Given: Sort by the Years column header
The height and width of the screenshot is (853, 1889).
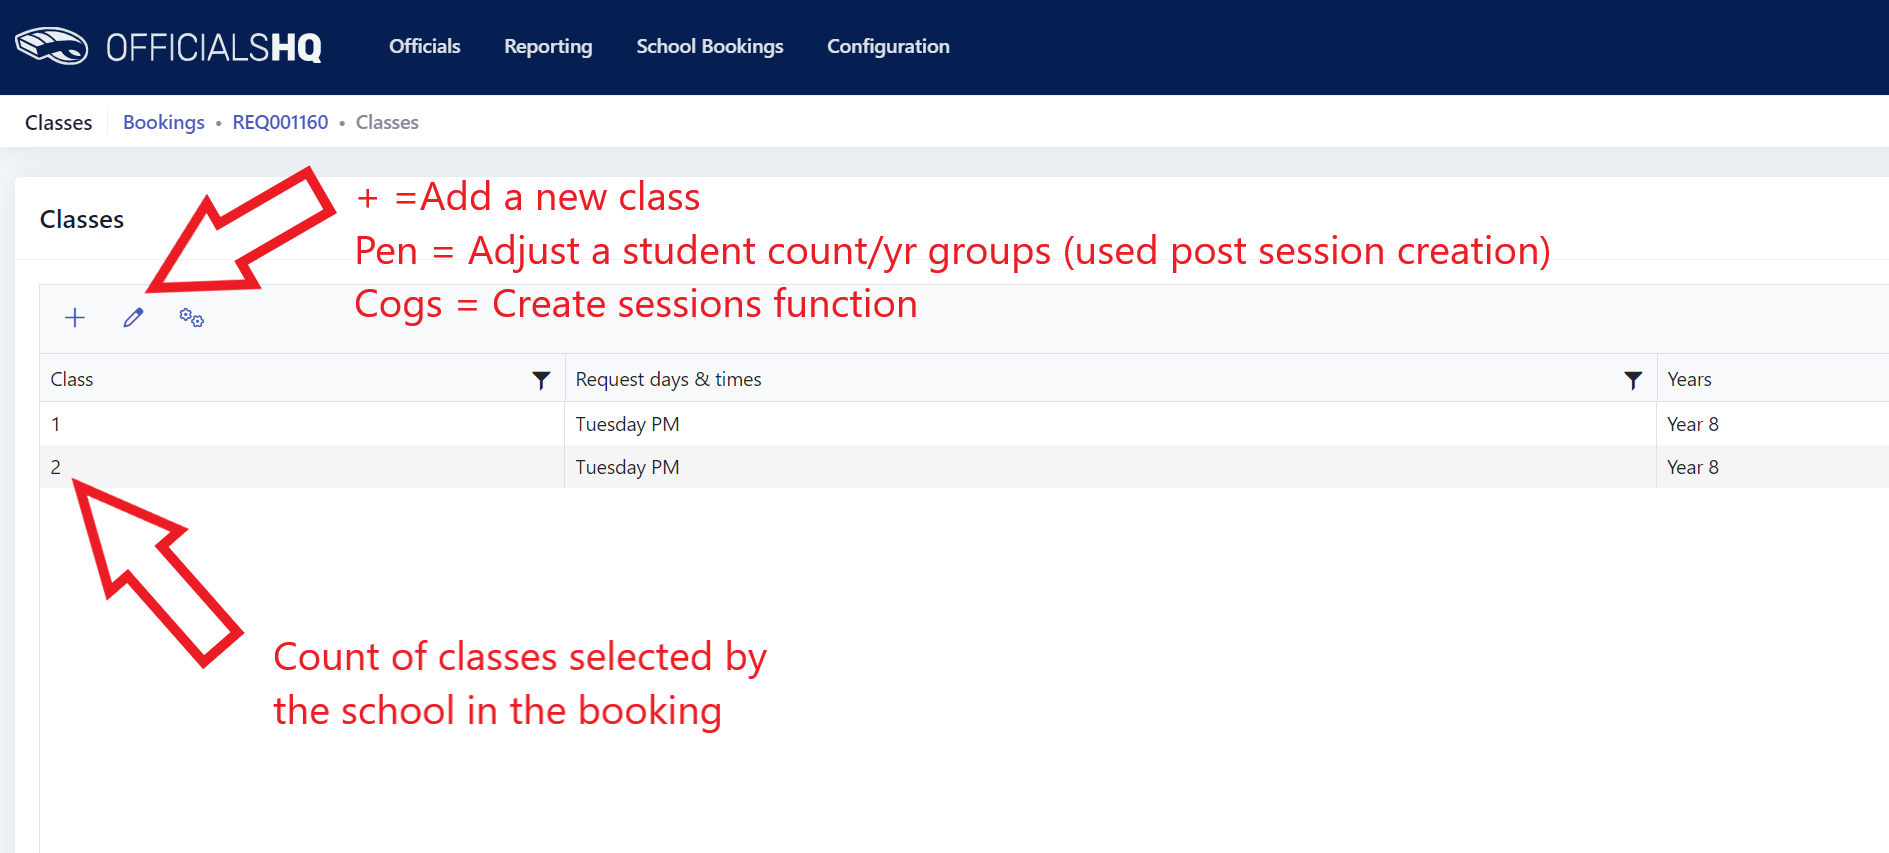Looking at the screenshot, I should point(1689,379).
